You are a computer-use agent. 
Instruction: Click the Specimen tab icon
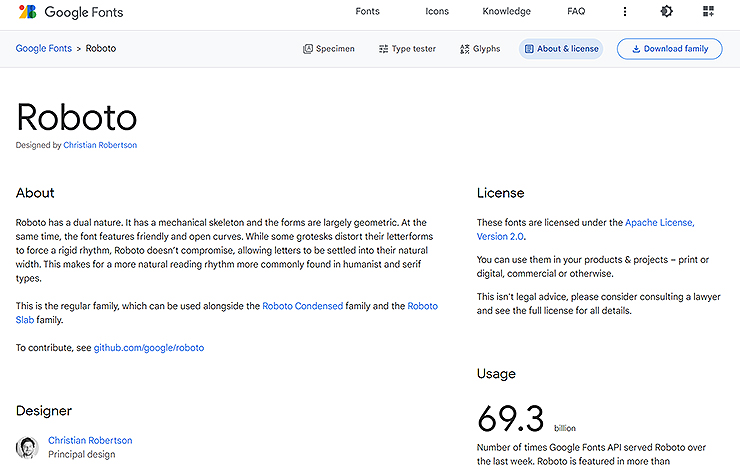308,49
